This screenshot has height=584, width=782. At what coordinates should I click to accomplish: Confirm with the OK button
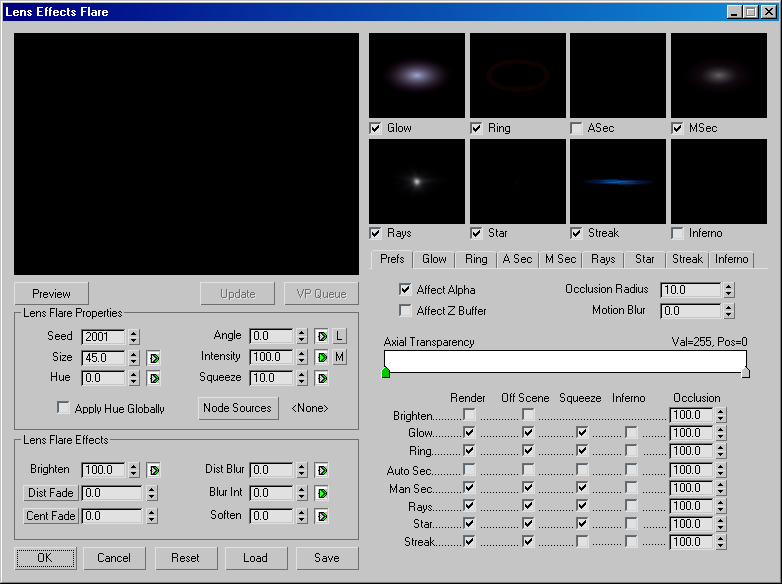(x=45, y=558)
